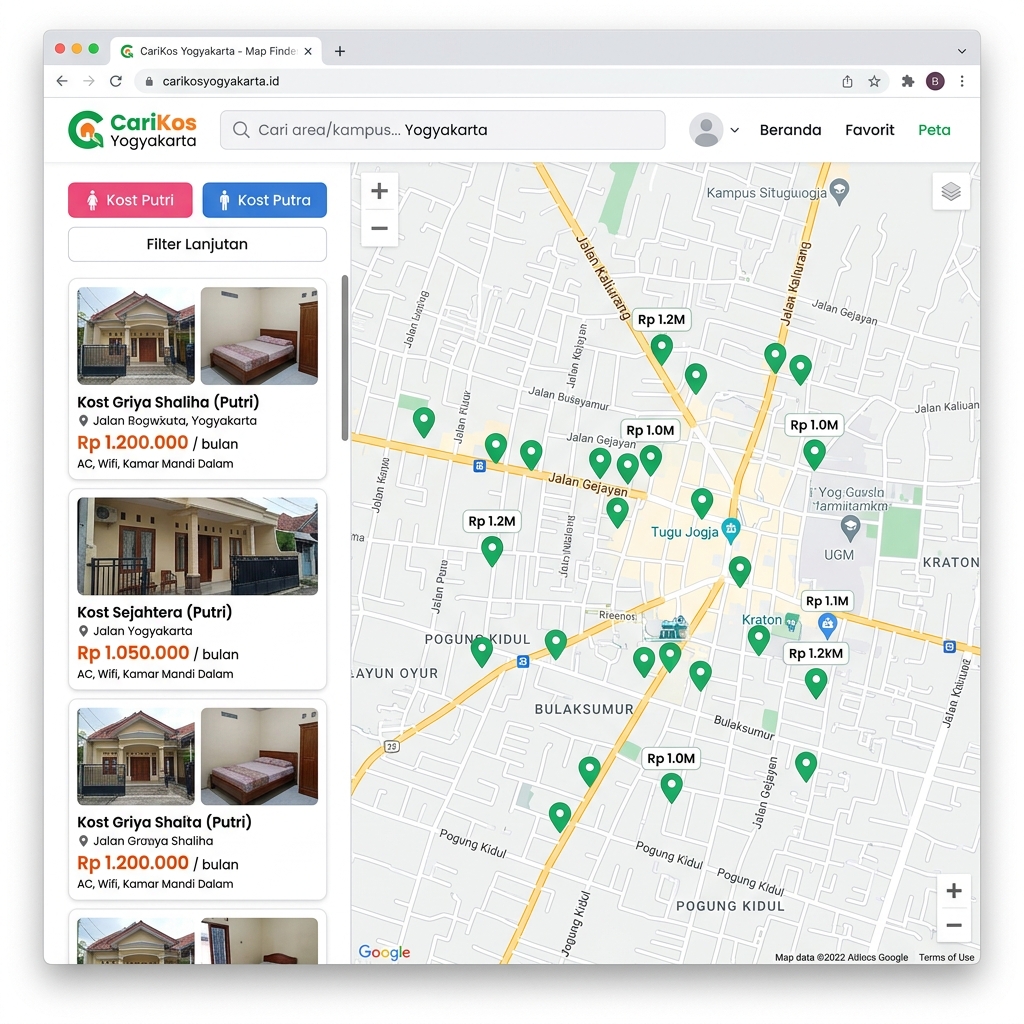Screen dimensions: 1024x1024
Task: Open the map layers switcher icon
Action: click(x=951, y=191)
